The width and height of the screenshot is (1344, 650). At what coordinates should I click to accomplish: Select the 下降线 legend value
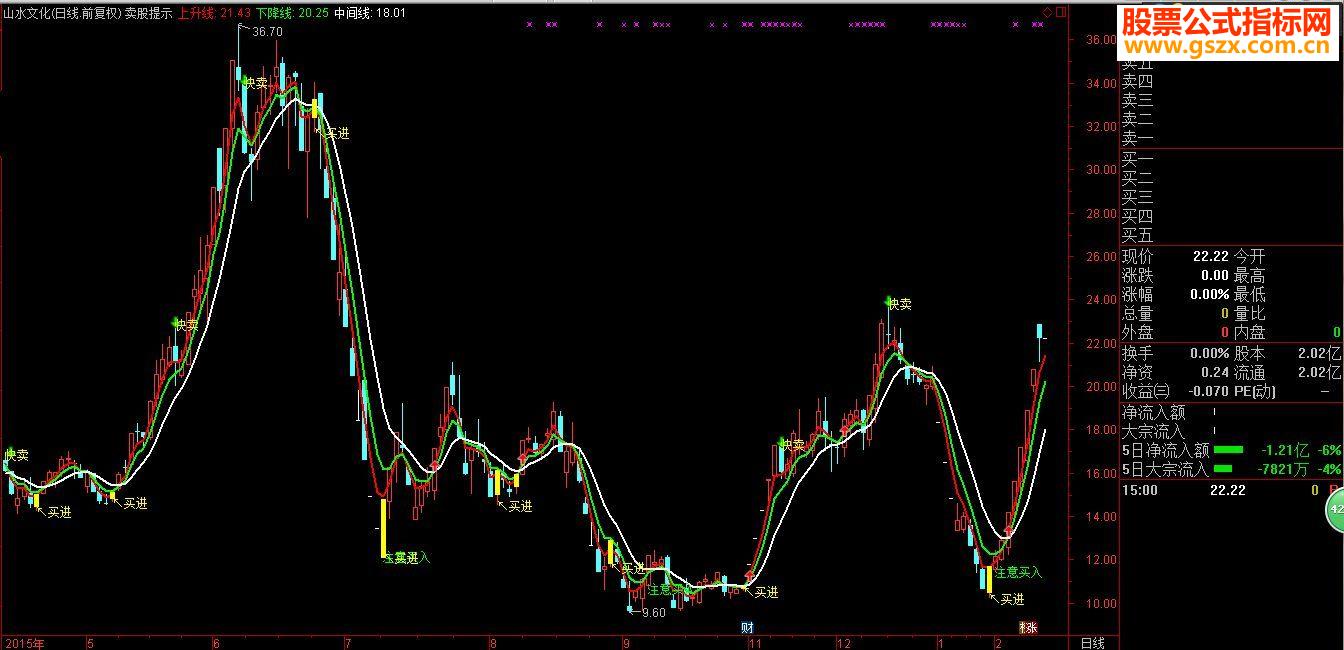[x=291, y=14]
